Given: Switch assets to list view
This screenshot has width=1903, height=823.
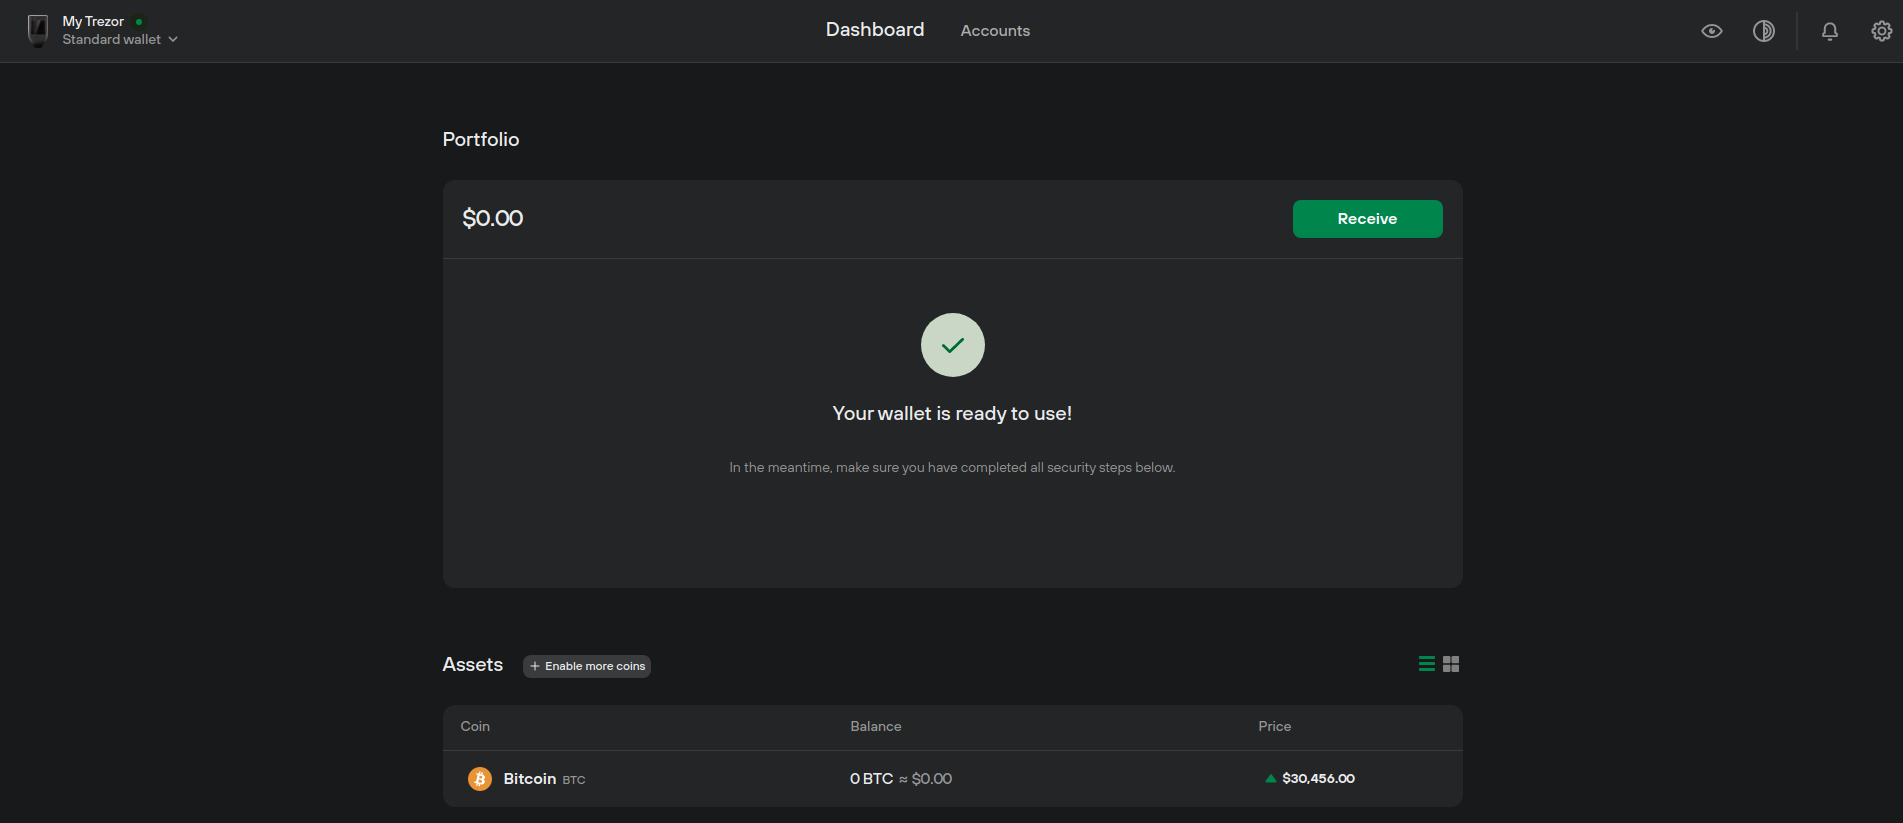Looking at the screenshot, I should pos(1427,664).
